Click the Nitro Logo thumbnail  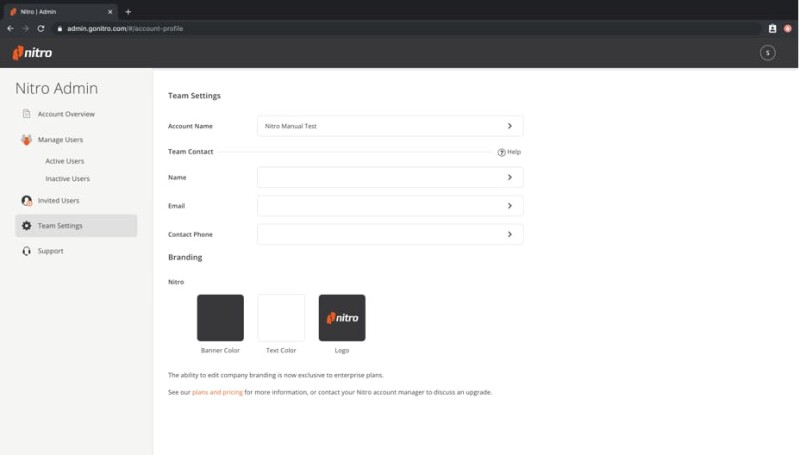tap(342, 318)
